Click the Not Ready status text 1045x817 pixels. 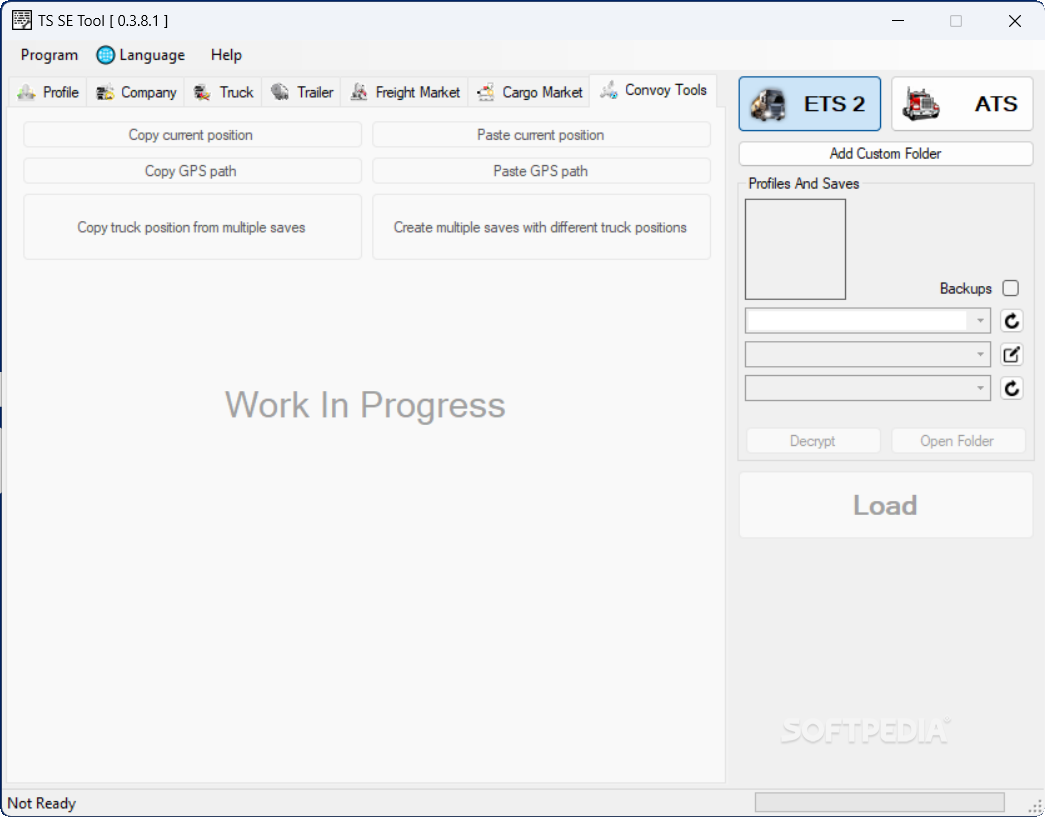pyautogui.click(x=41, y=803)
